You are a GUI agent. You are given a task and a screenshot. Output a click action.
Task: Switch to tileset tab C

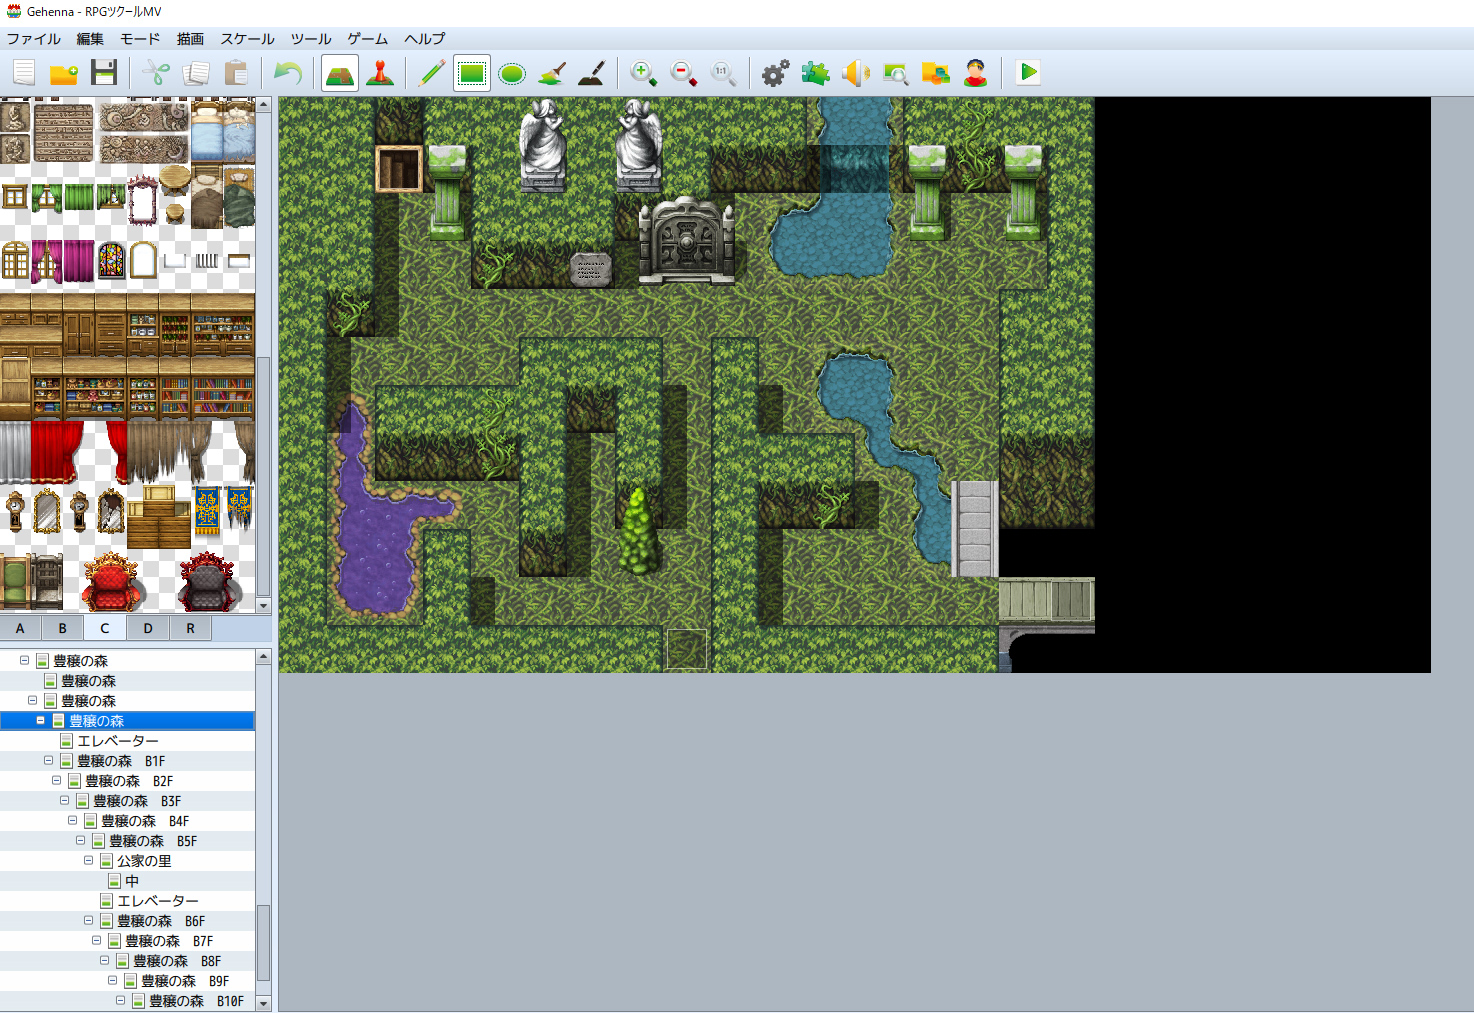pos(104,628)
